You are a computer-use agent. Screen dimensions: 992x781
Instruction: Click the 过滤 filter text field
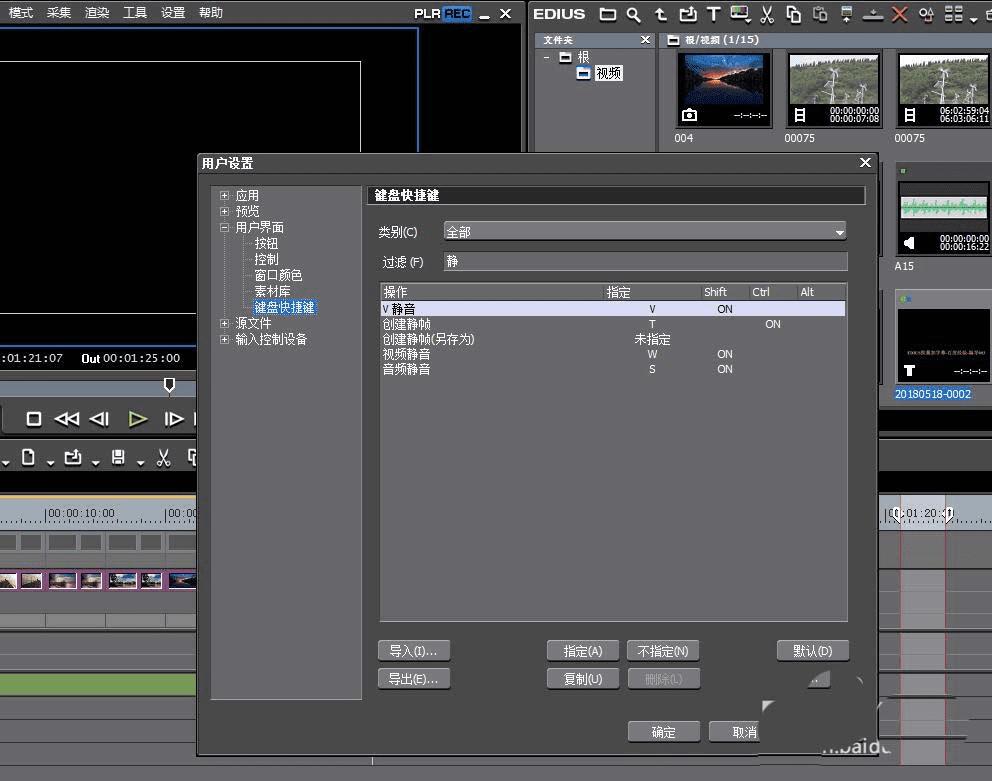click(x=645, y=262)
